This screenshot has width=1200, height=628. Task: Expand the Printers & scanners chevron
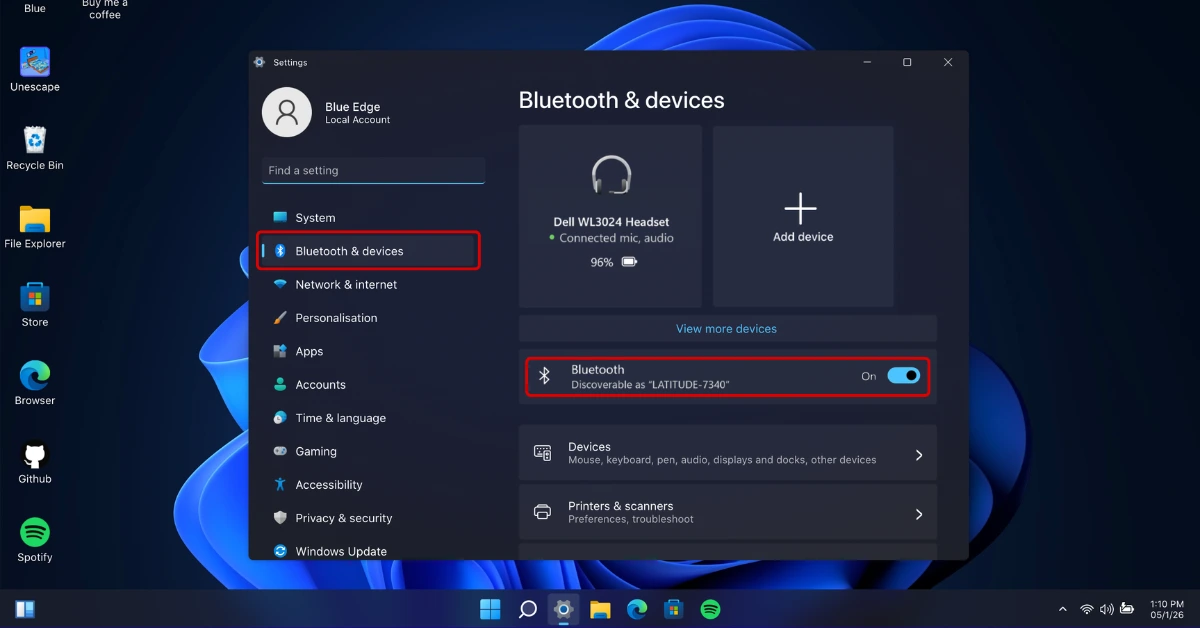[919, 514]
